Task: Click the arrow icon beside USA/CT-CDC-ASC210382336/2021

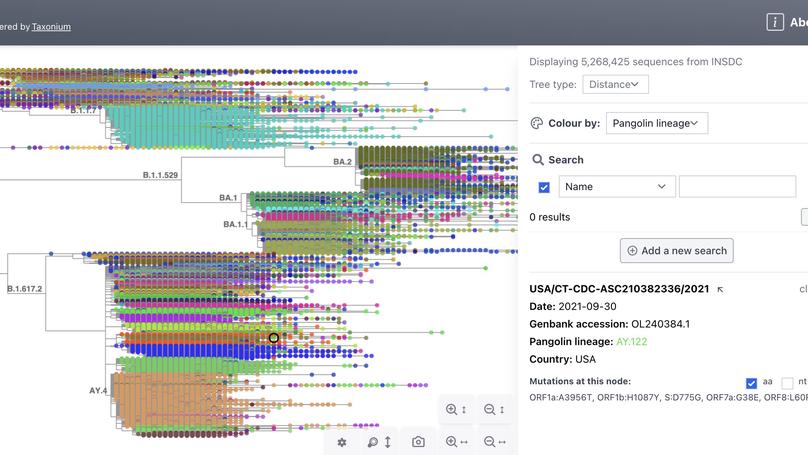Action: pyautogui.click(x=720, y=290)
